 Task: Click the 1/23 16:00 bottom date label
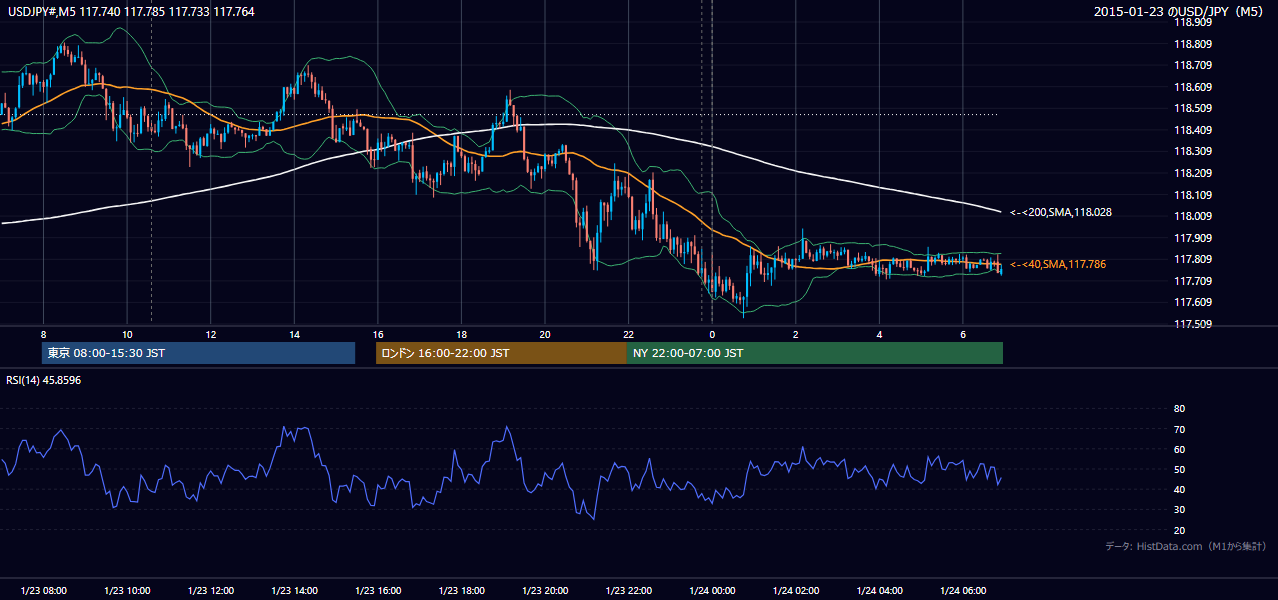(x=377, y=591)
